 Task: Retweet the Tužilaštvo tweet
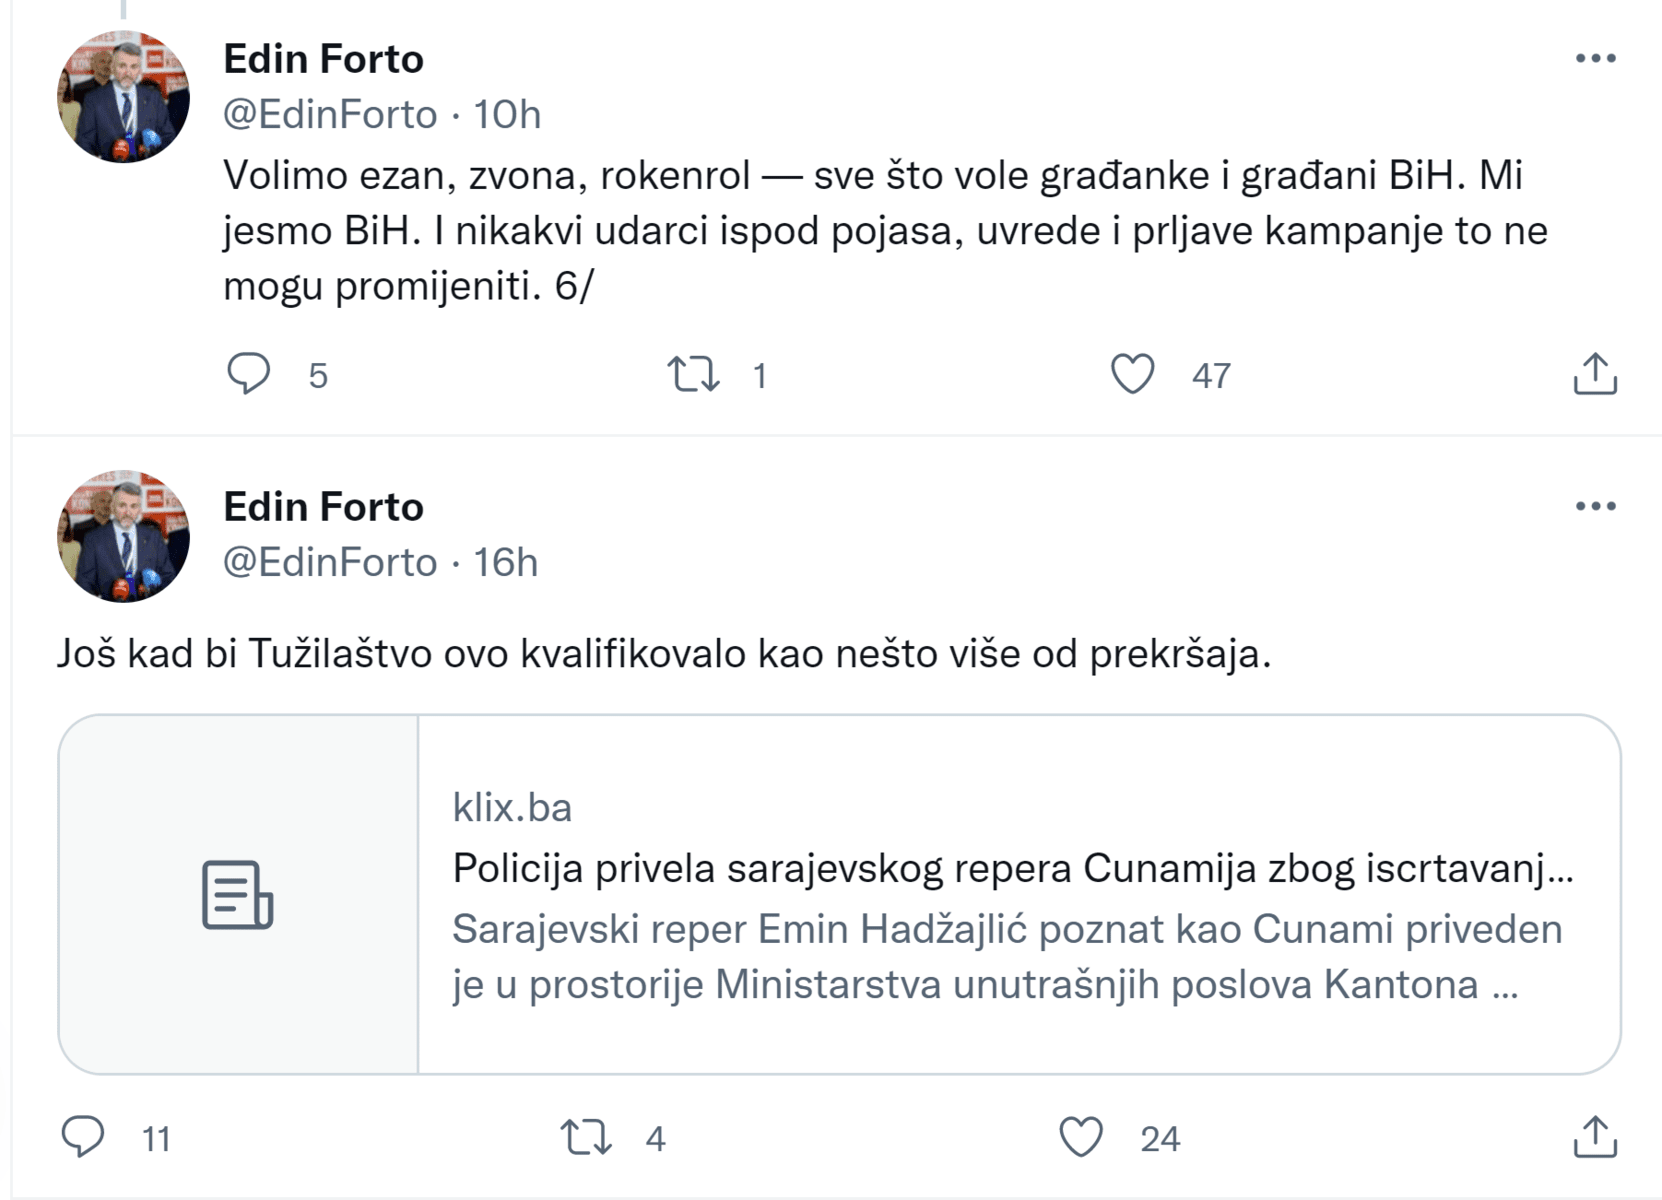pyautogui.click(x=586, y=1137)
